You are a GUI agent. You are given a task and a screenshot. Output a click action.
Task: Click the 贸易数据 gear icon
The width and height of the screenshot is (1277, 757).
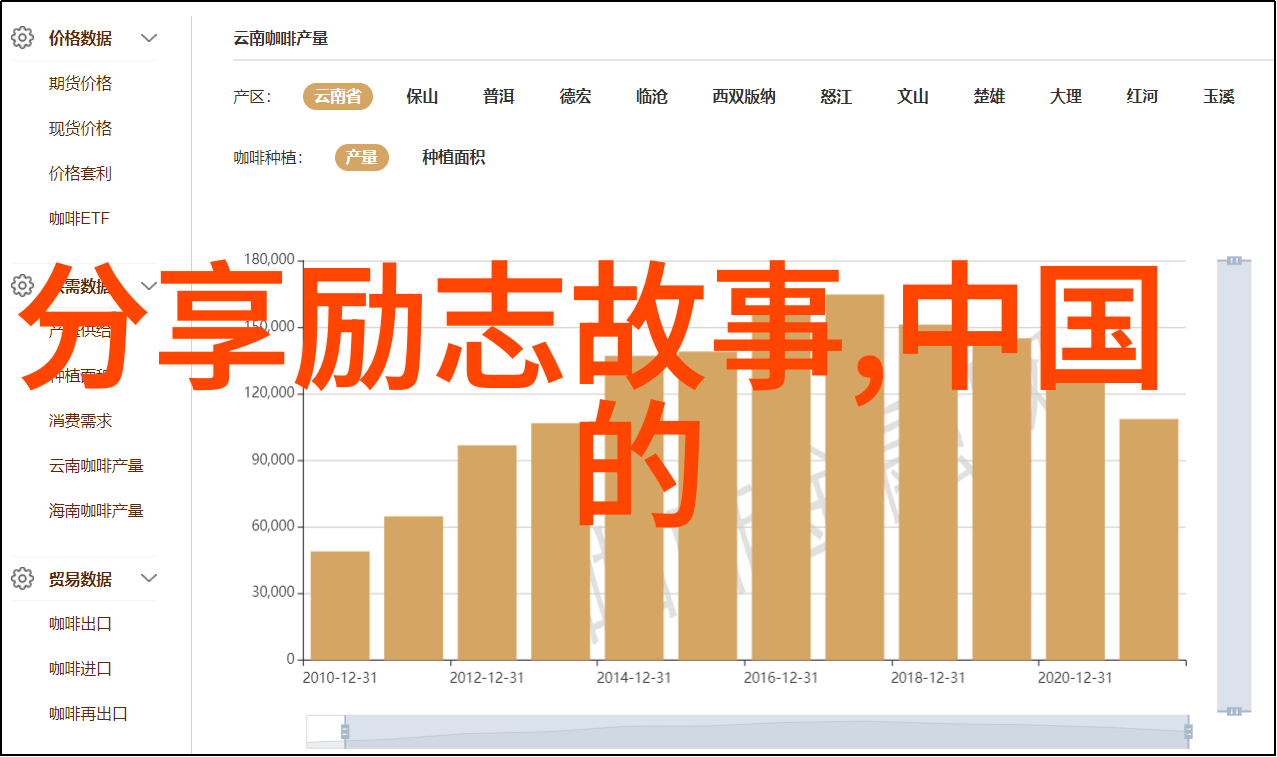coord(22,579)
